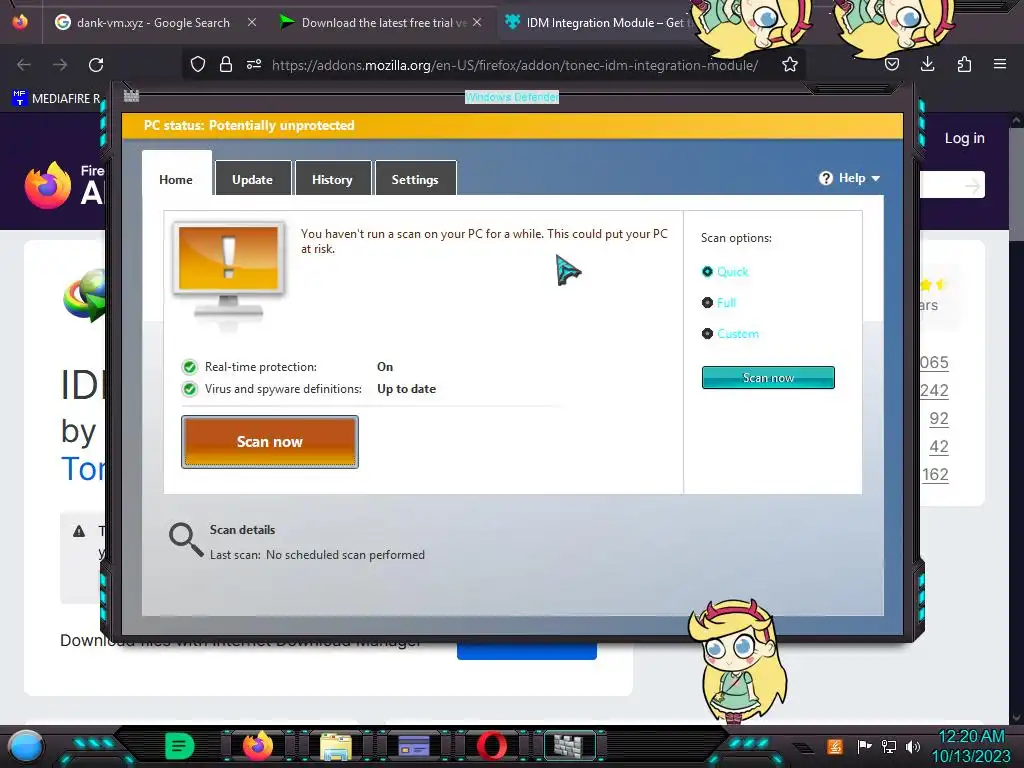Screen dimensions: 1024x768
Task: Click the "Last scan: No scheduled scan performed" text
Action: pyautogui.click(x=317, y=555)
